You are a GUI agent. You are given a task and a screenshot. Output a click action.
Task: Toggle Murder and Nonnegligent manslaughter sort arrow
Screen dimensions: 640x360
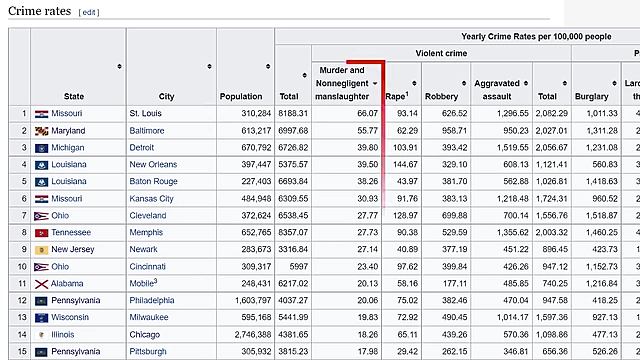[x=375, y=83]
